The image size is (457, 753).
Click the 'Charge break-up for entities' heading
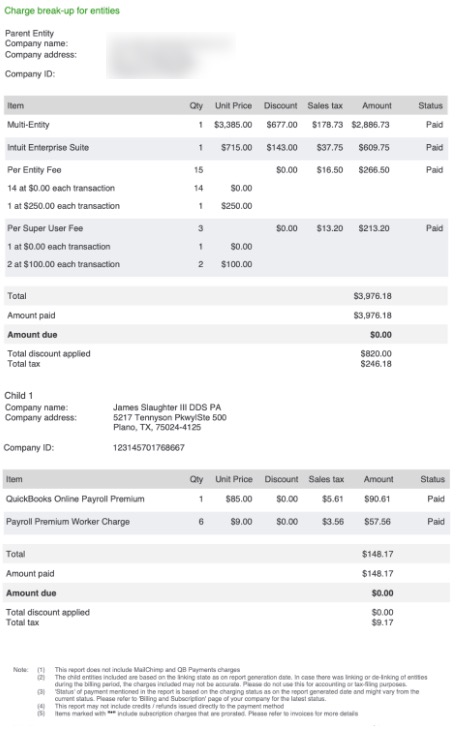(62, 11)
